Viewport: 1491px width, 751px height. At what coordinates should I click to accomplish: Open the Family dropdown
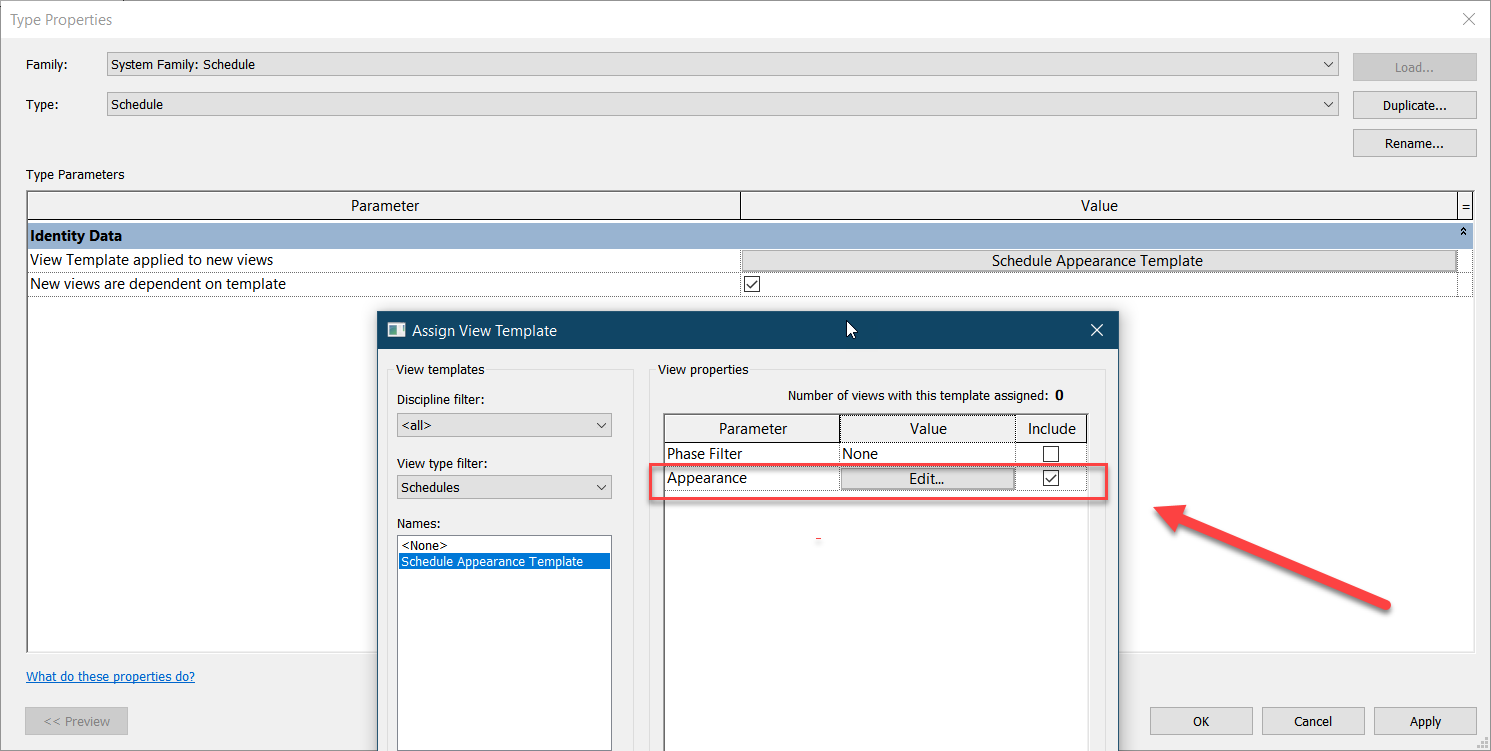pos(1328,64)
